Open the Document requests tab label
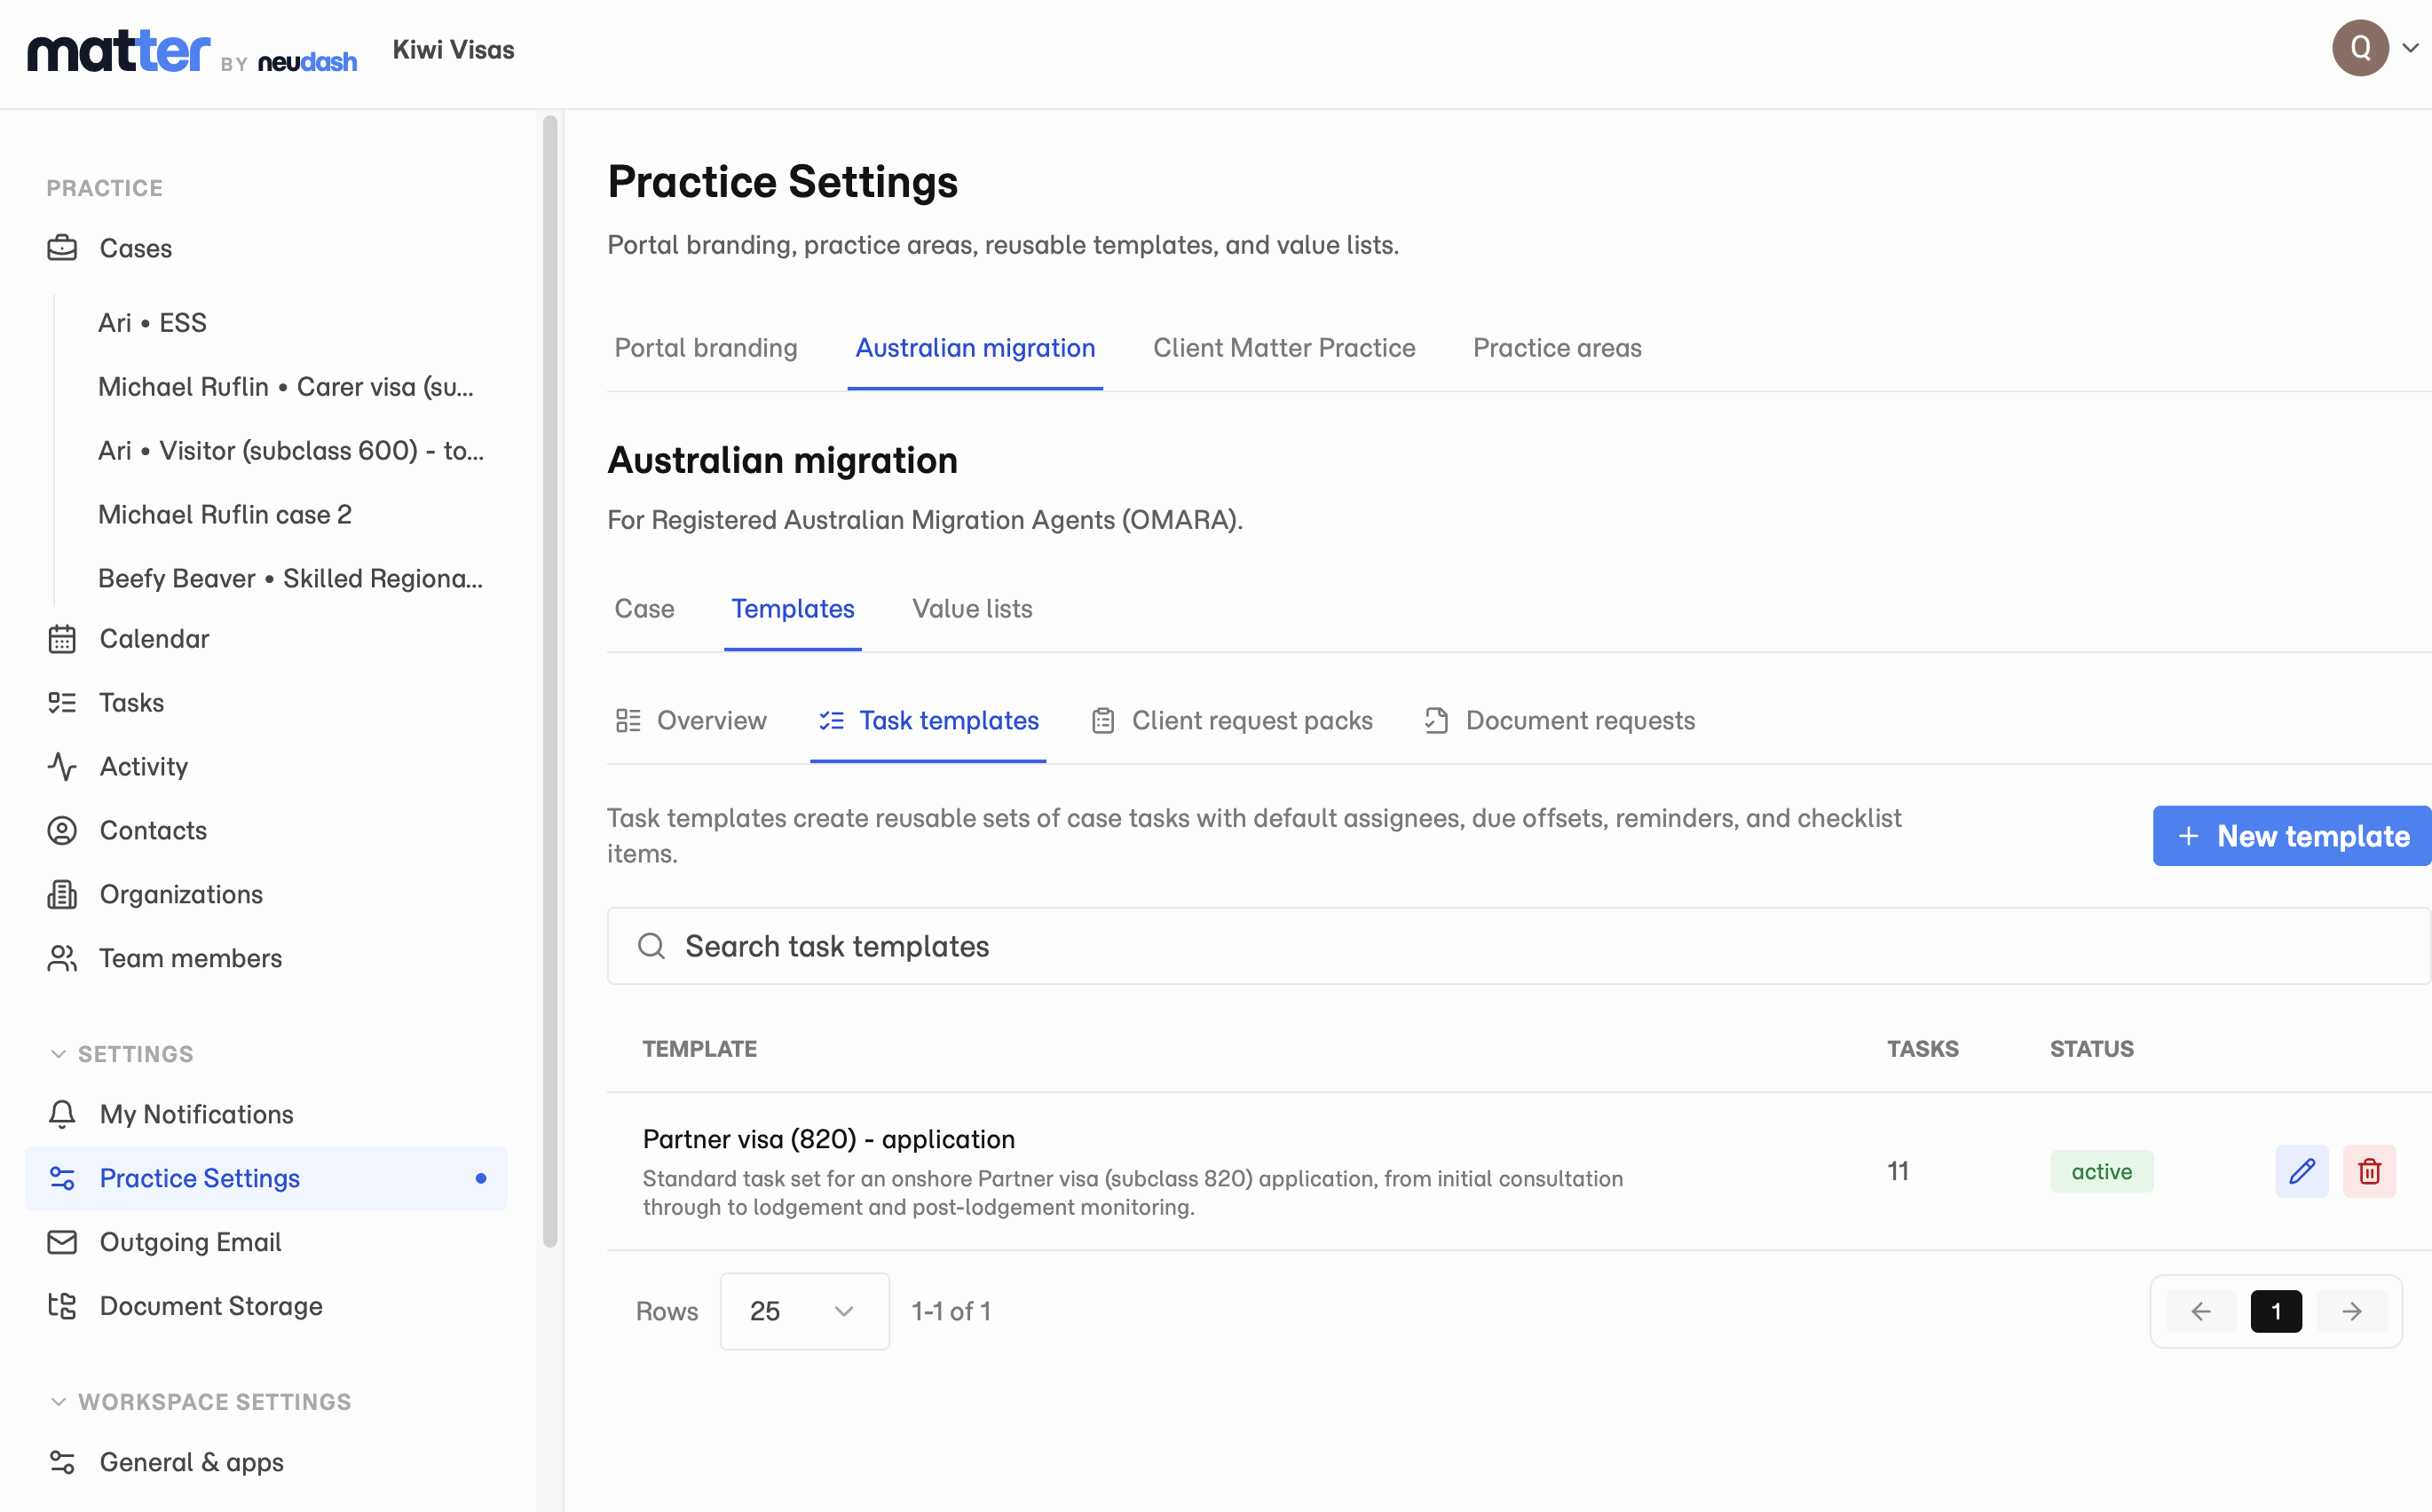This screenshot has width=2432, height=1512. coord(1580,721)
